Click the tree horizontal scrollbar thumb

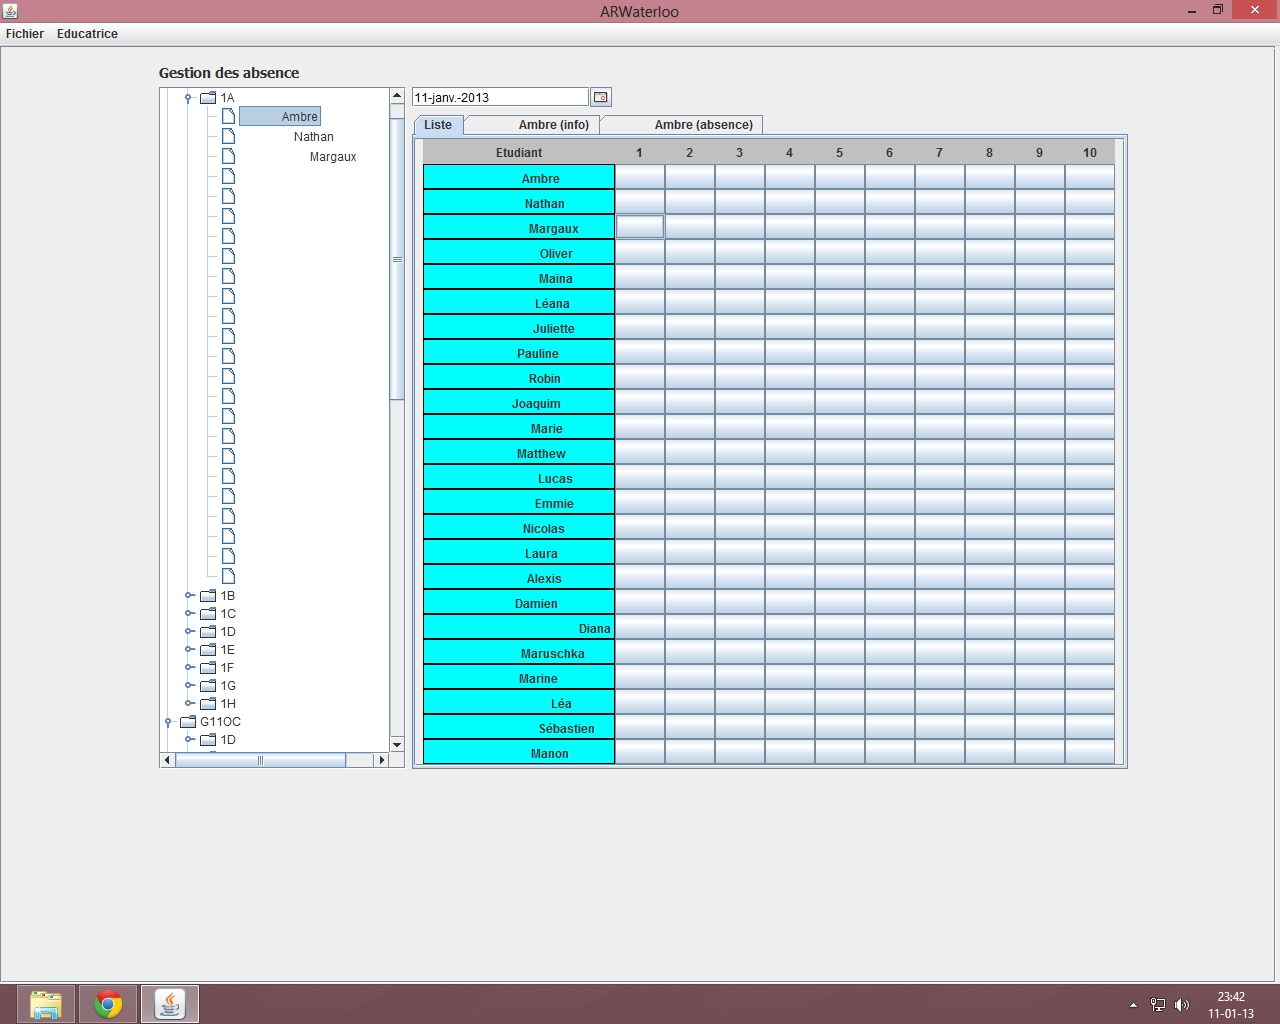[260, 760]
